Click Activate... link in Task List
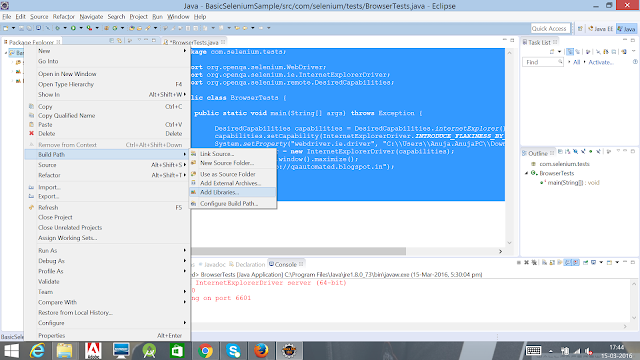The image size is (640, 360). [x=600, y=62]
